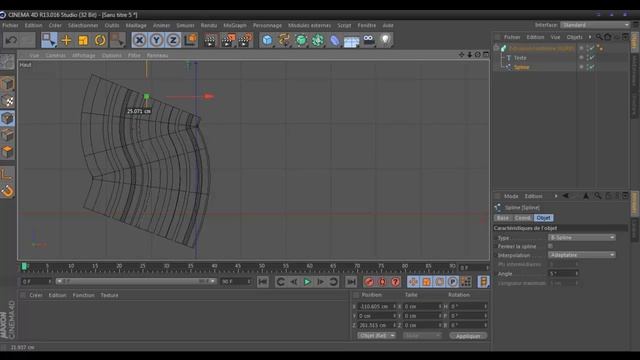Open the material manager Texture menu
The width and height of the screenshot is (640, 360).
109,295
